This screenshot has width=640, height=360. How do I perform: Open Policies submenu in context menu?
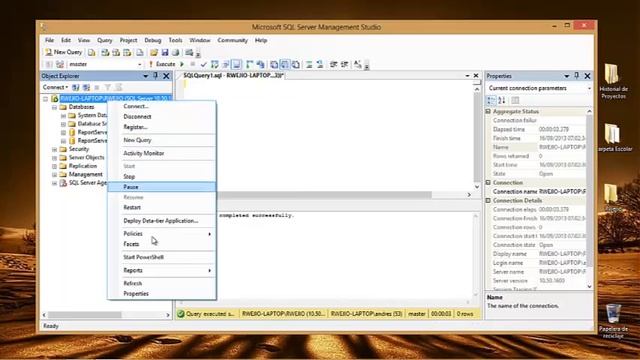161,234
